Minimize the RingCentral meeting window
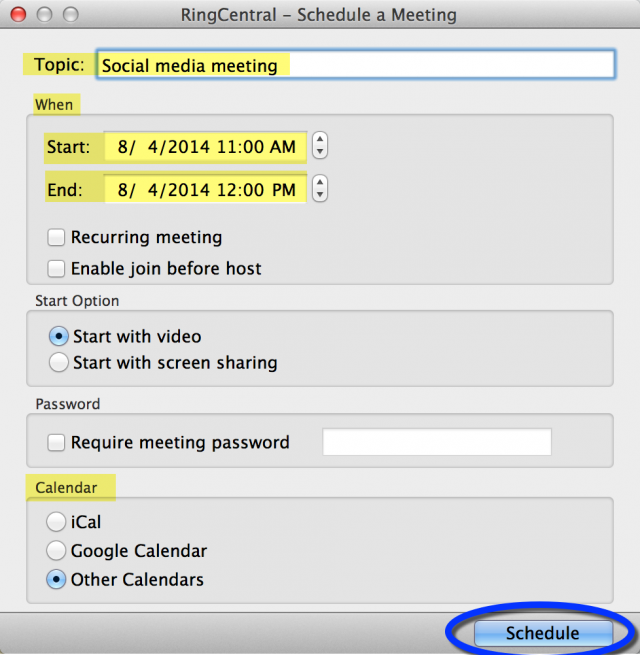This screenshot has width=640, height=655. (x=45, y=15)
